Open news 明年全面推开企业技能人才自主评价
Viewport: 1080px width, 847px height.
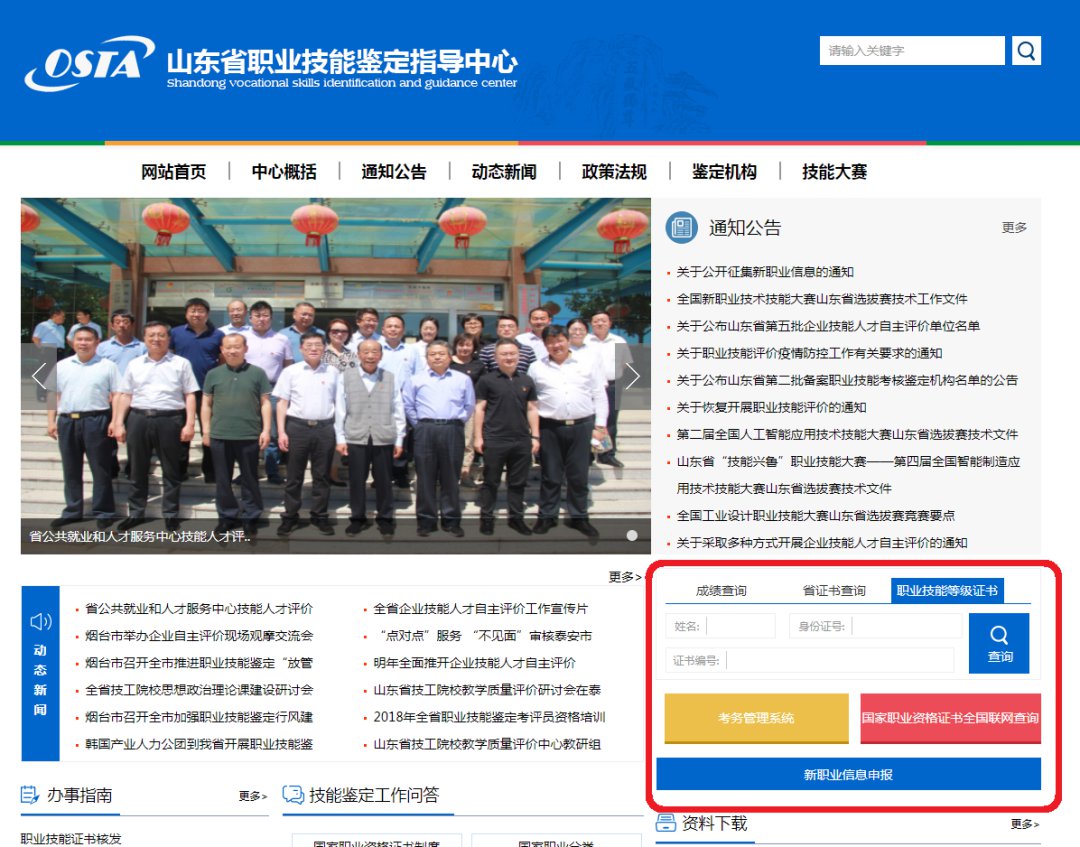[x=474, y=663]
